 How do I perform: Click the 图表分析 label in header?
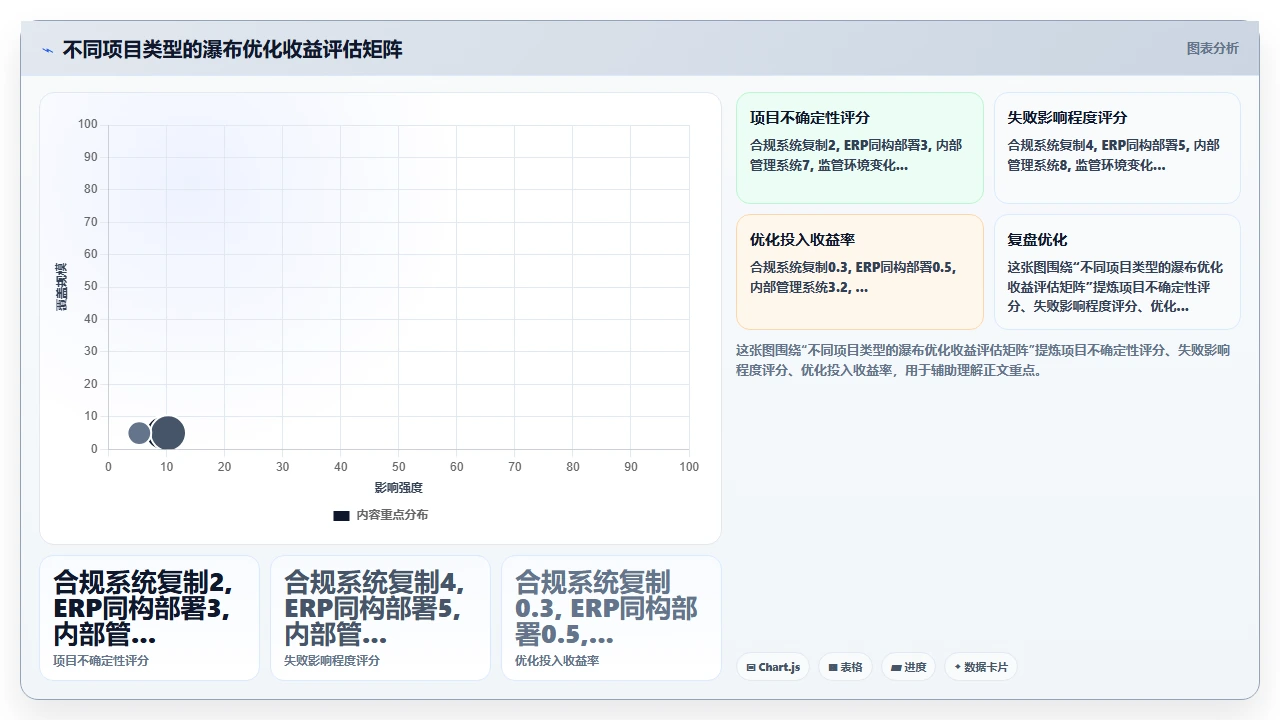pos(1212,48)
